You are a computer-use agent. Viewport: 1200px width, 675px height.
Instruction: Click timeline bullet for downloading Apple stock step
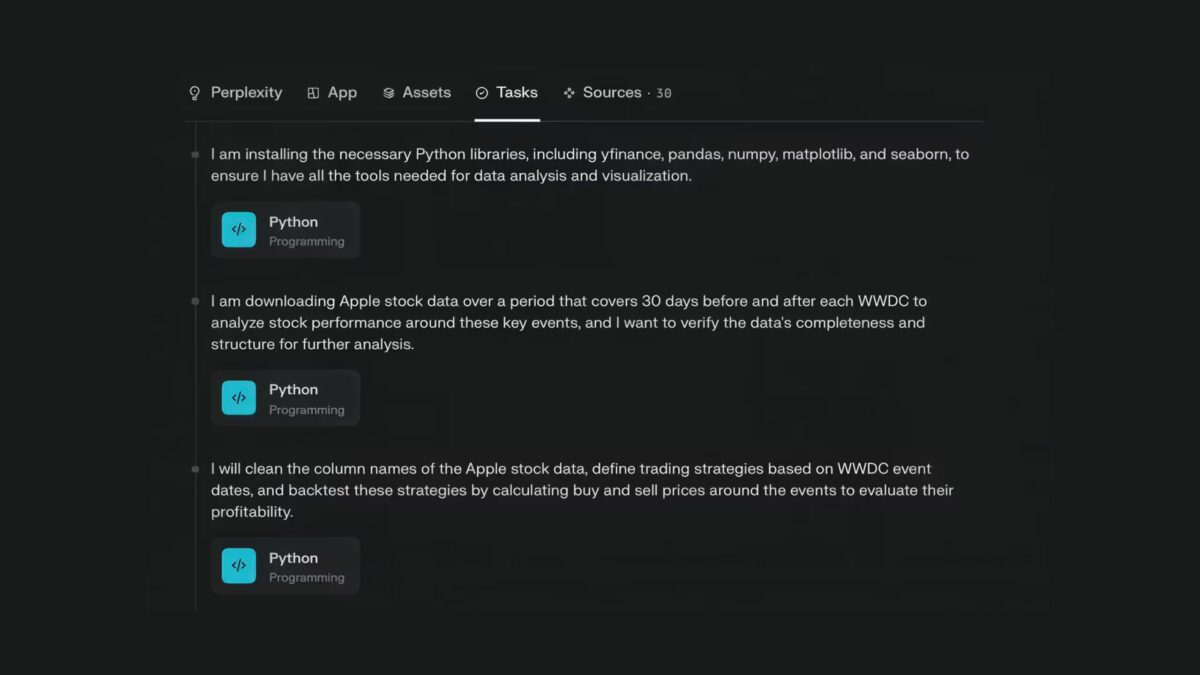195,301
